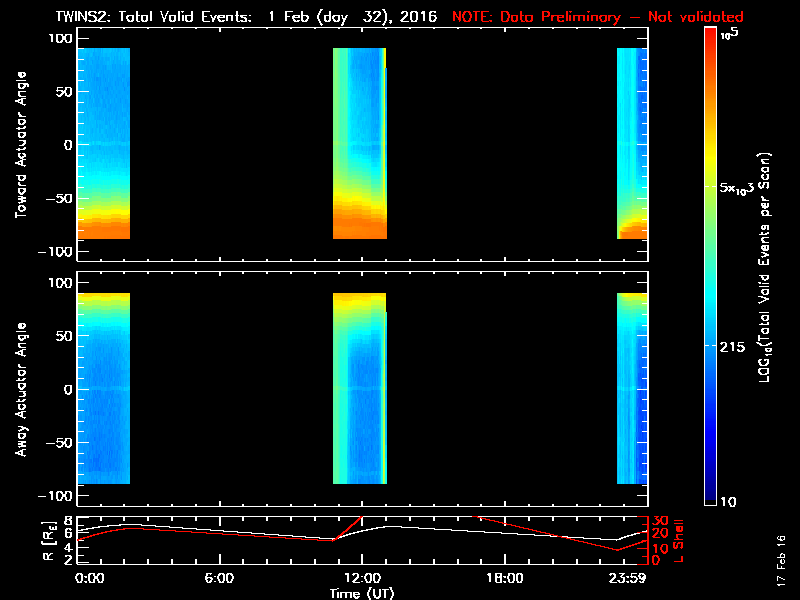Click the '12:00' time tick label

pos(362,578)
